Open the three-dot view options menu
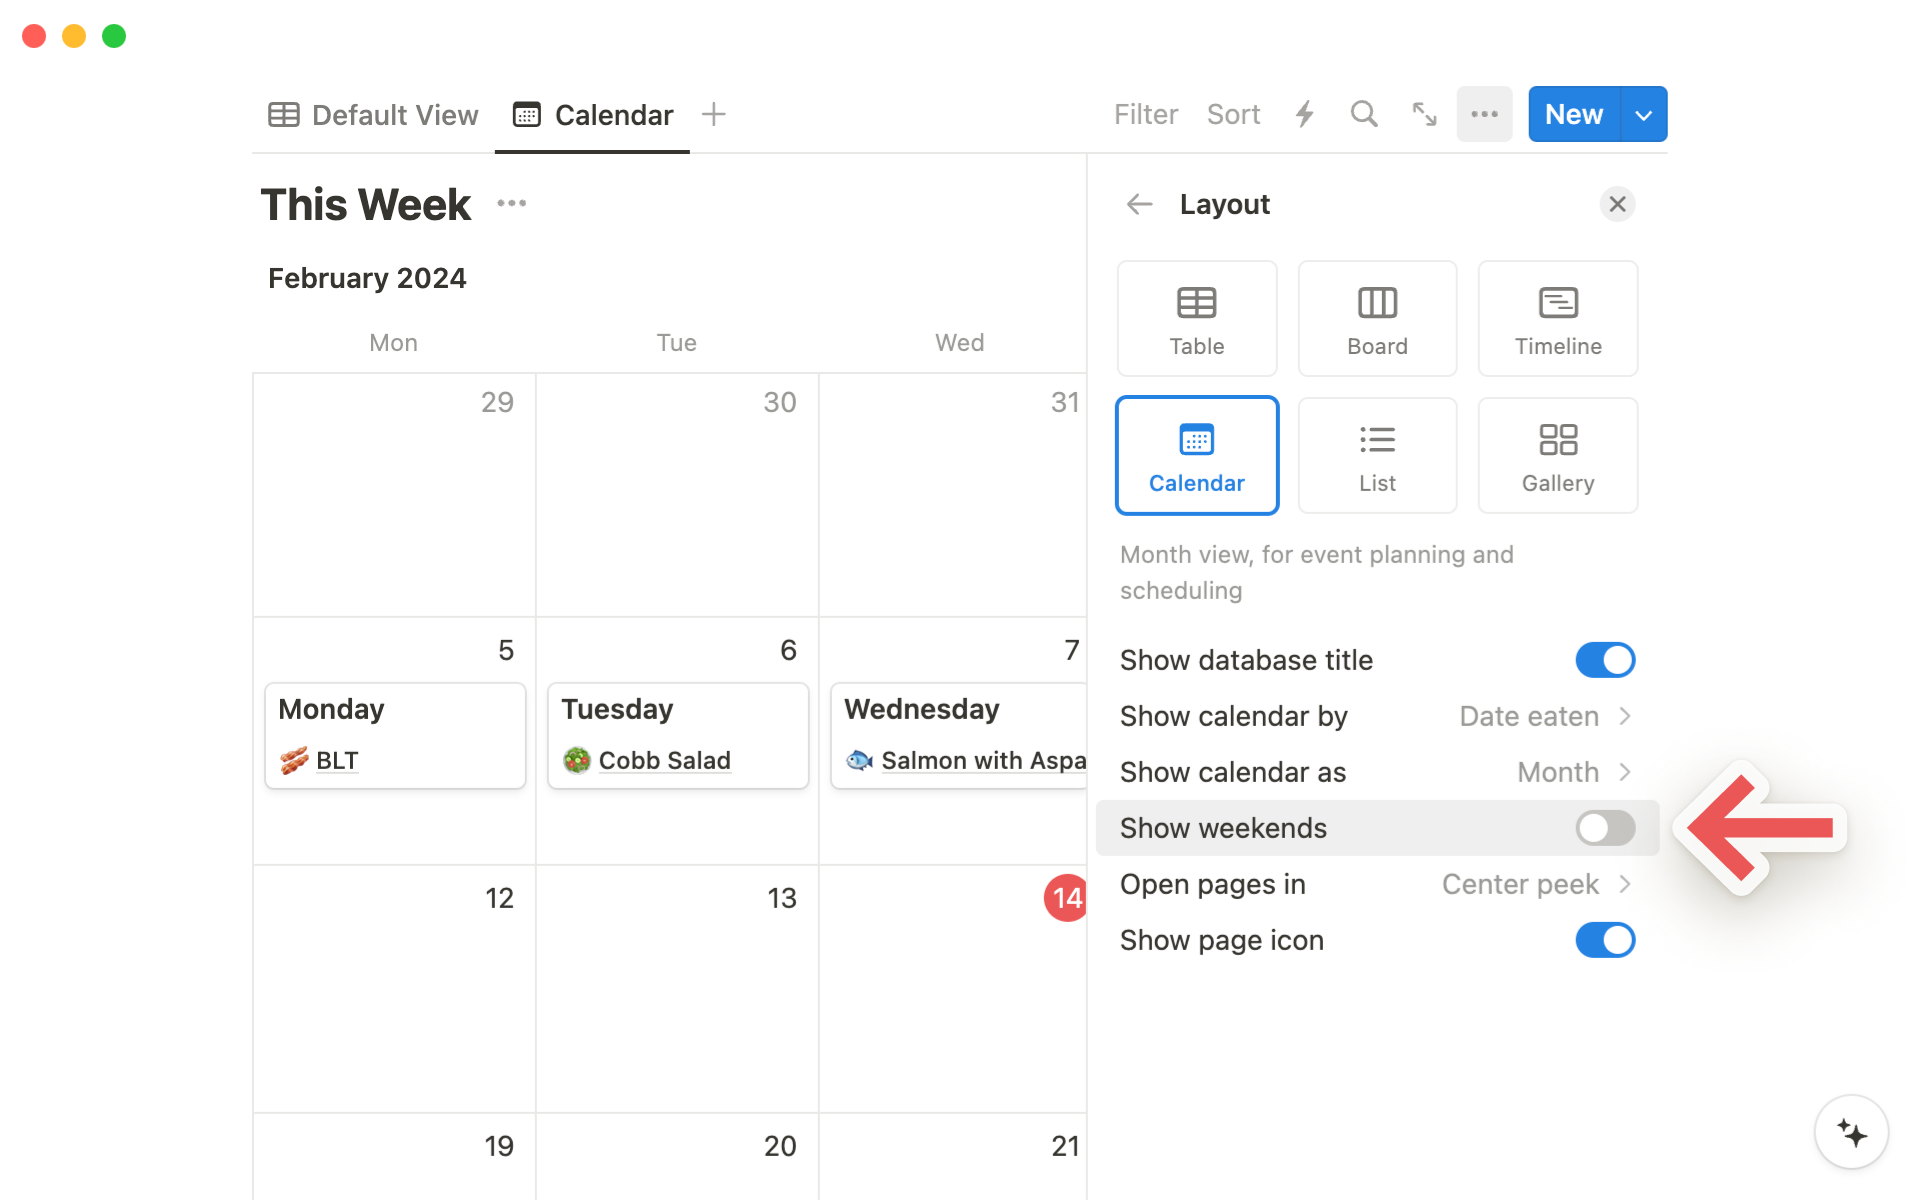 point(1484,114)
